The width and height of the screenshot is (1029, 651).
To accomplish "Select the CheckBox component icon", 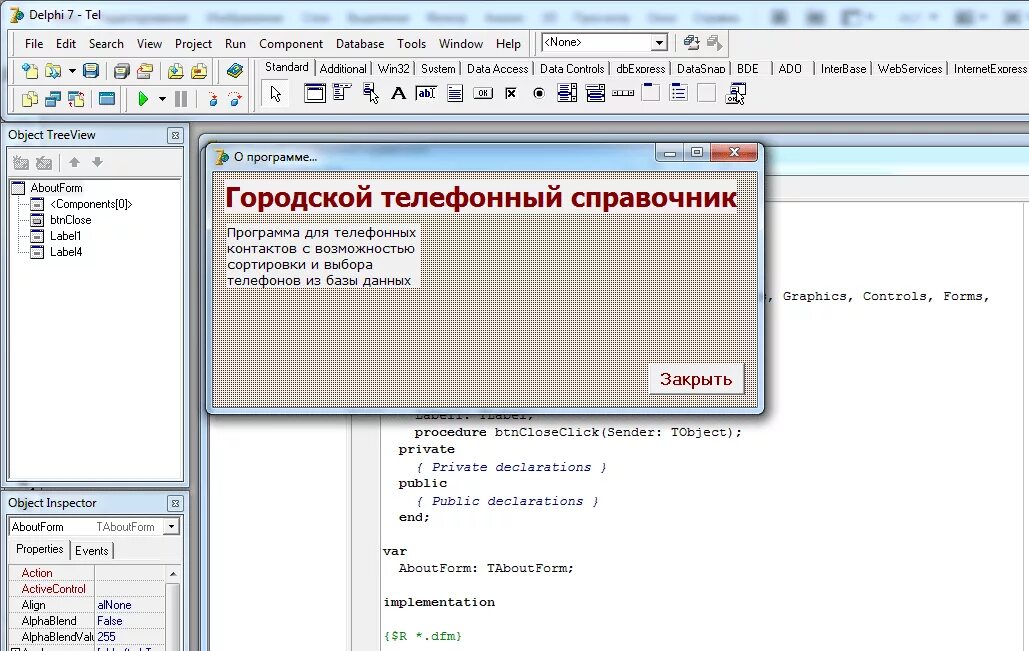I will [x=511, y=93].
